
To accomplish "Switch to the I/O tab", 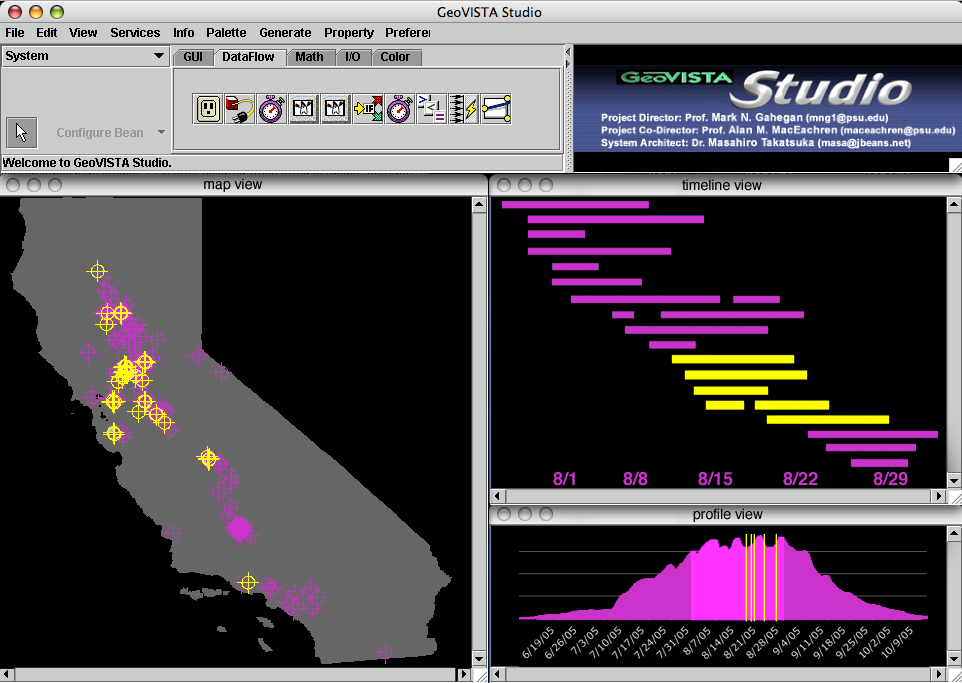I will click(x=353, y=57).
